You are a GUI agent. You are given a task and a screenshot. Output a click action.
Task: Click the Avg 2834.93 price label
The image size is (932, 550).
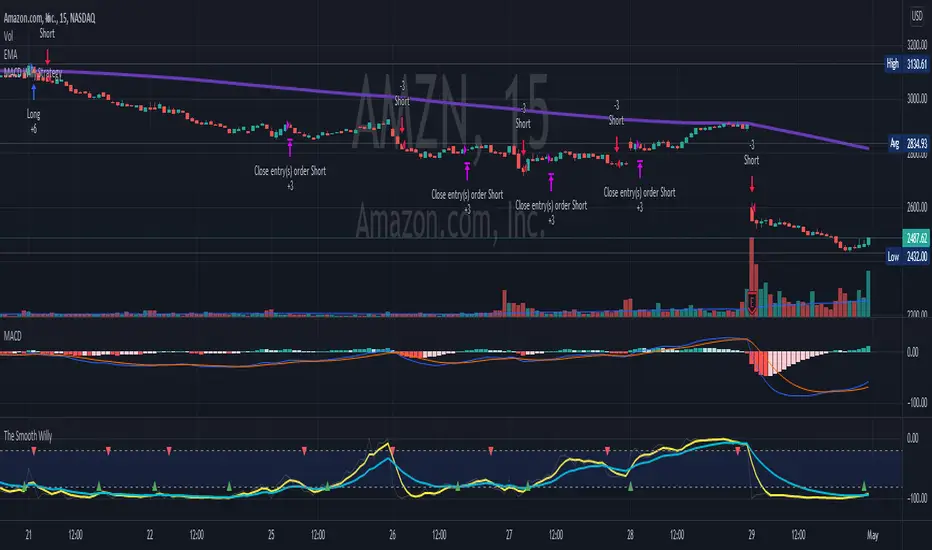(x=908, y=143)
